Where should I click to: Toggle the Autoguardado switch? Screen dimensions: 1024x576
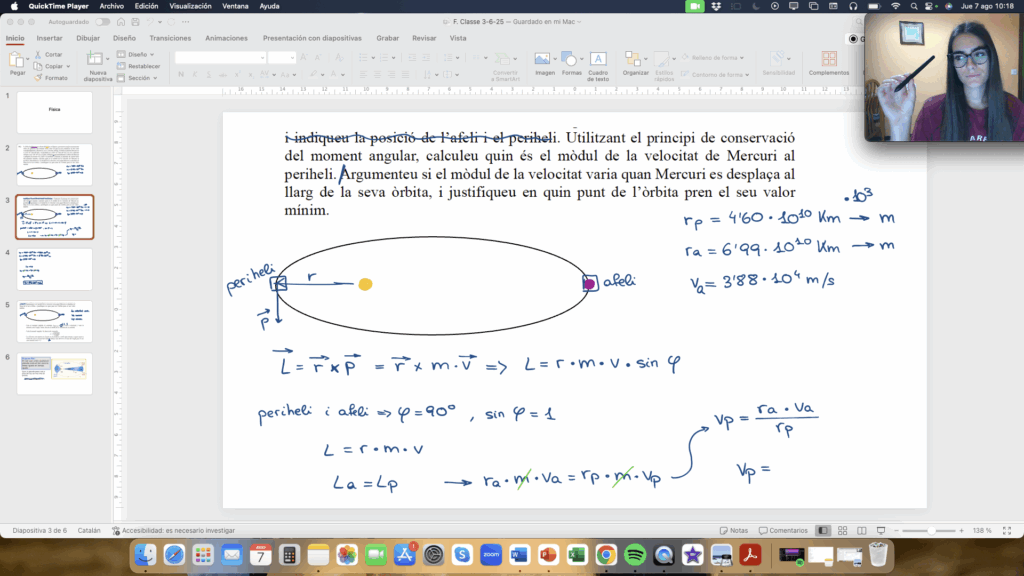click(x=103, y=22)
